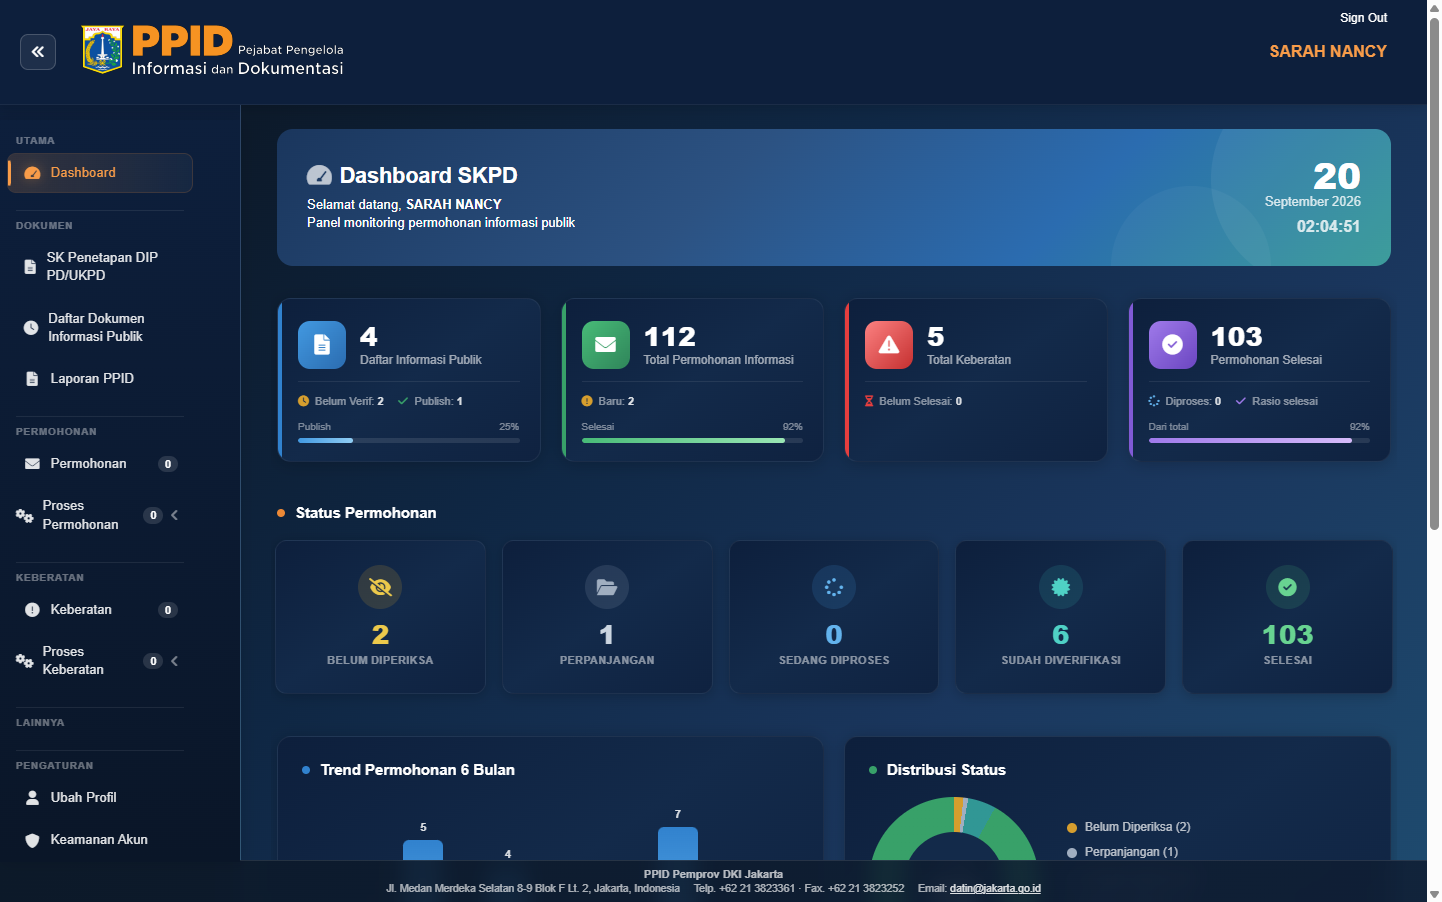Click the Proses Permohonan gears icon
Screen dimensions: 1442x902
25,516
